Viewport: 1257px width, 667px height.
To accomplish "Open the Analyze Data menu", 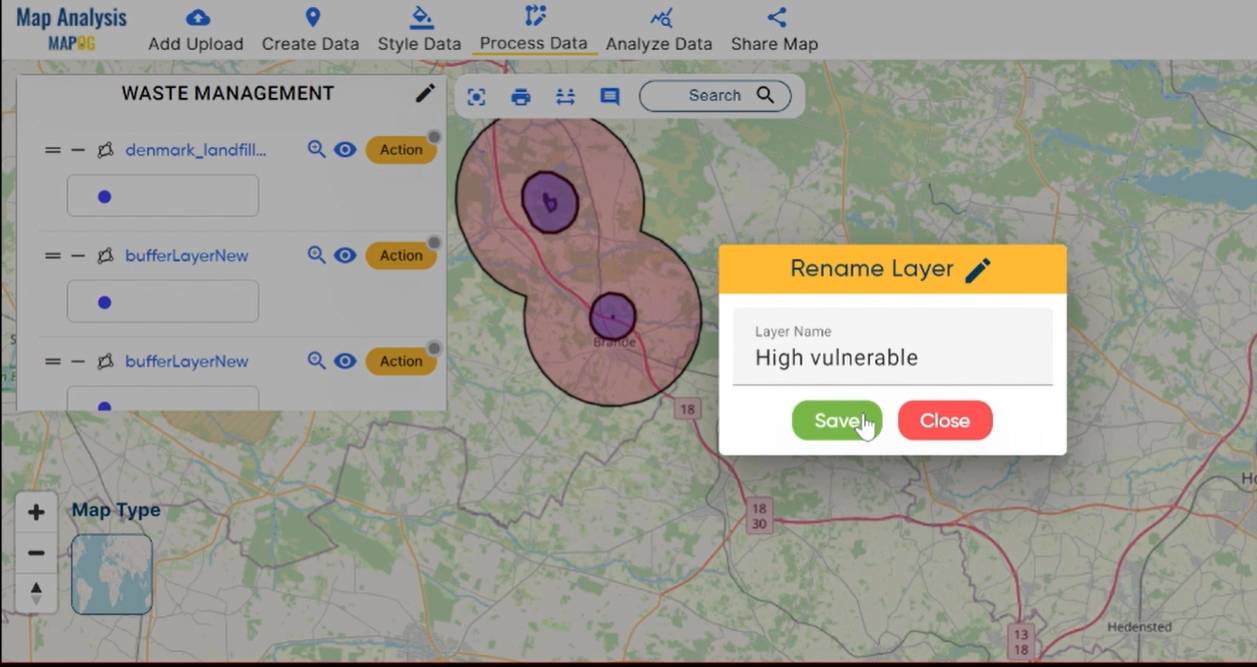I will coord(659,30).
